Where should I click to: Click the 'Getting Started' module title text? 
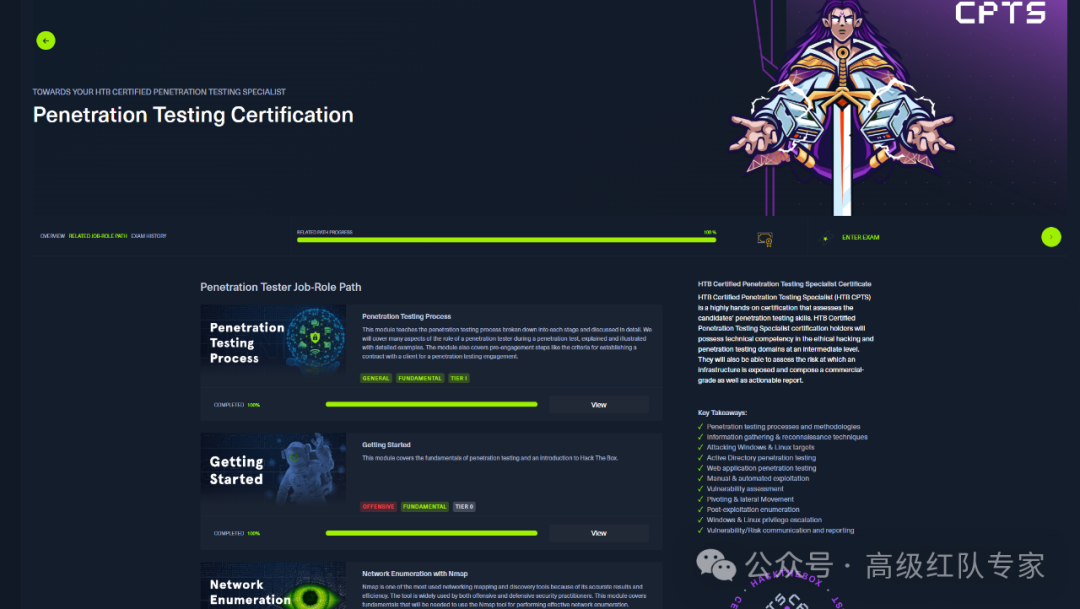pos(386,445)
